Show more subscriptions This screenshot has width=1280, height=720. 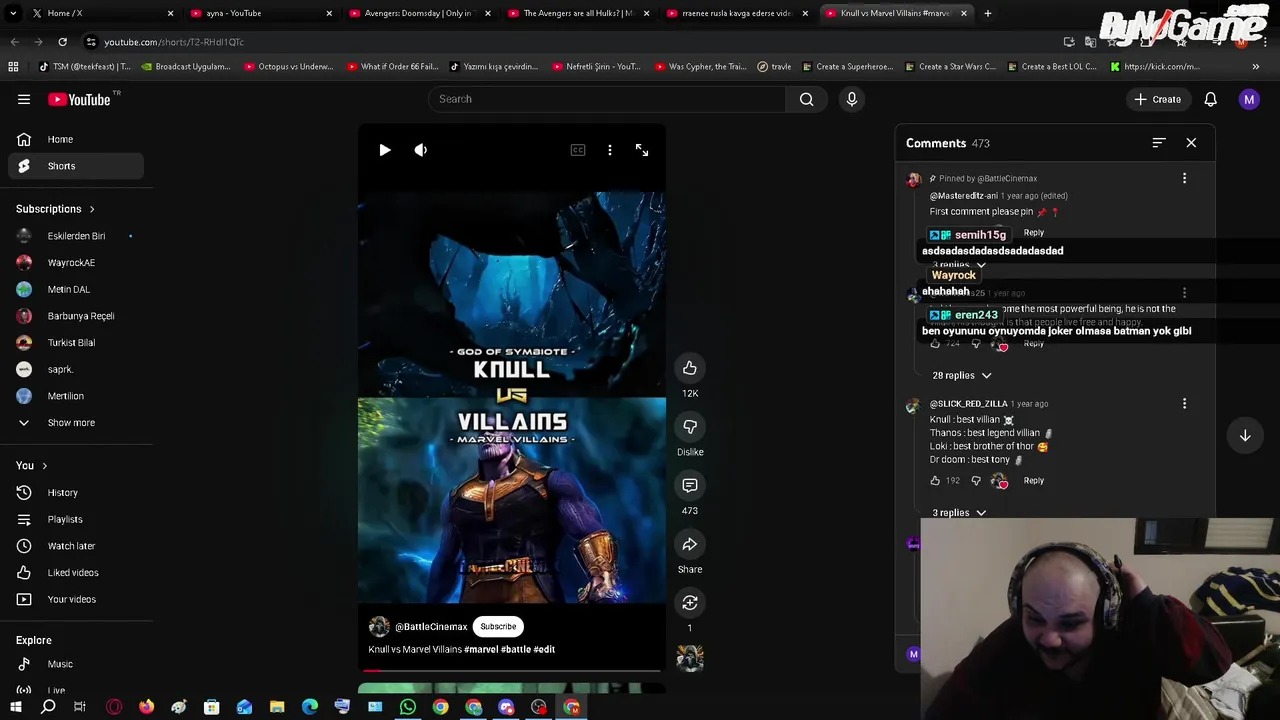pos(76,423)
